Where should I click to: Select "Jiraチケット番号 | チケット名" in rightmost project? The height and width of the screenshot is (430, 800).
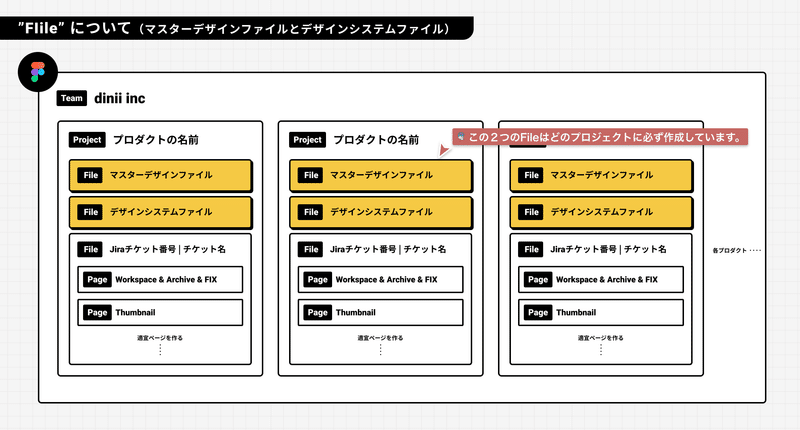pyautogui.click(x=608, y=249)
